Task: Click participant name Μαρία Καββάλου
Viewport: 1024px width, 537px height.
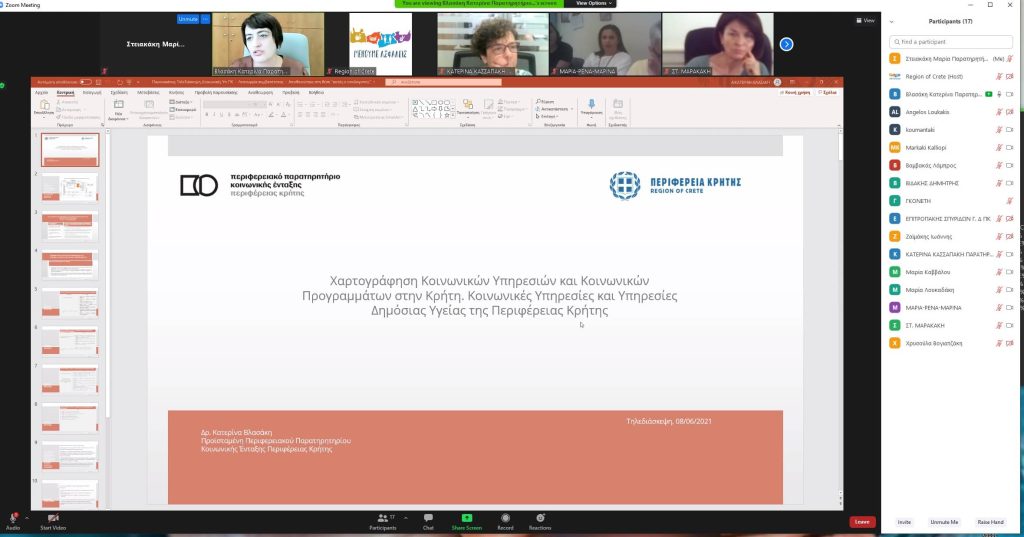Action: click(927, 272)
